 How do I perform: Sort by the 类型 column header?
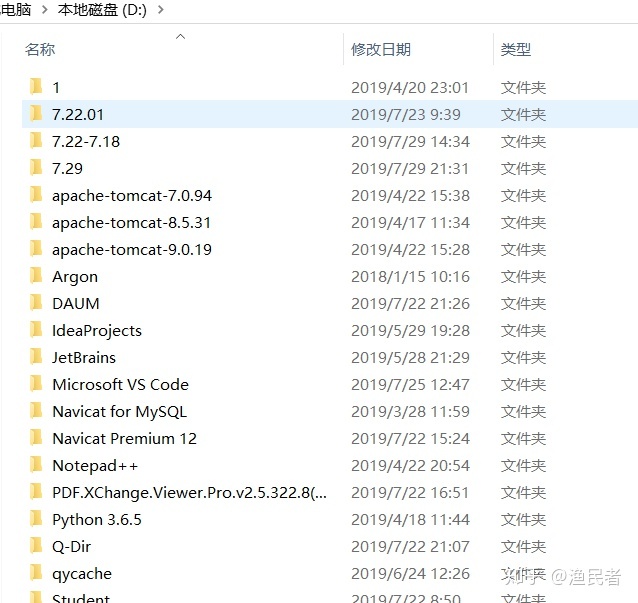pos(516,50)
